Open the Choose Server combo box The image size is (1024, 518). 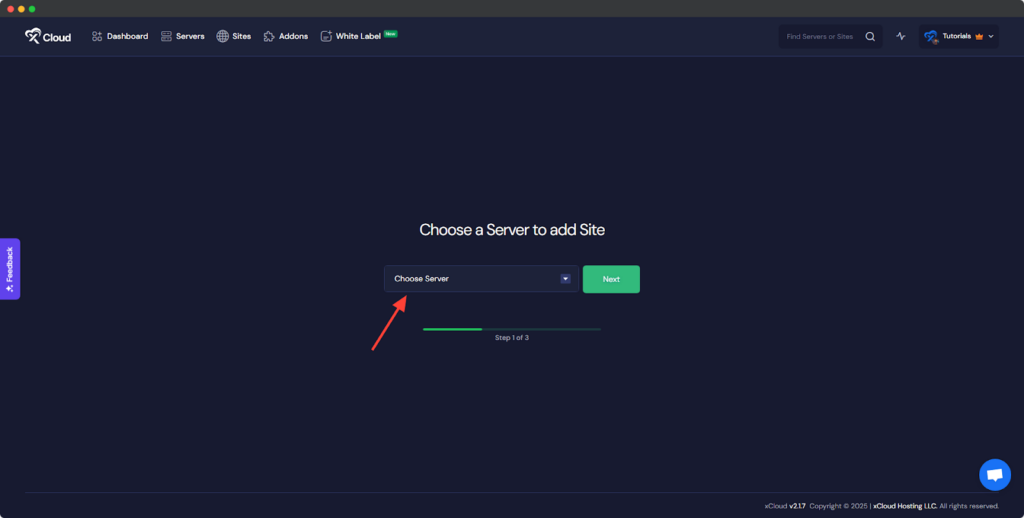tap(470, 279)
